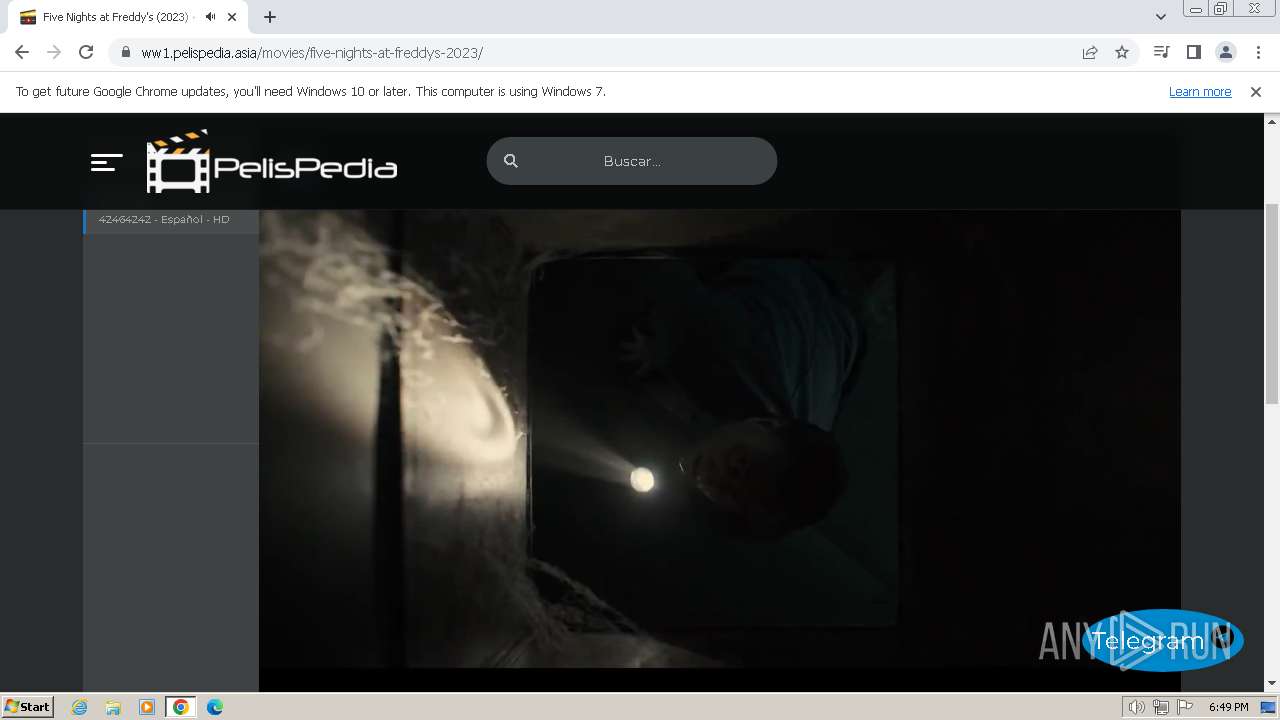This screenshot has width=1280, height=720.
Task: Click the page vertical scrollbar thumb
Action: (x=1272, y=303)
